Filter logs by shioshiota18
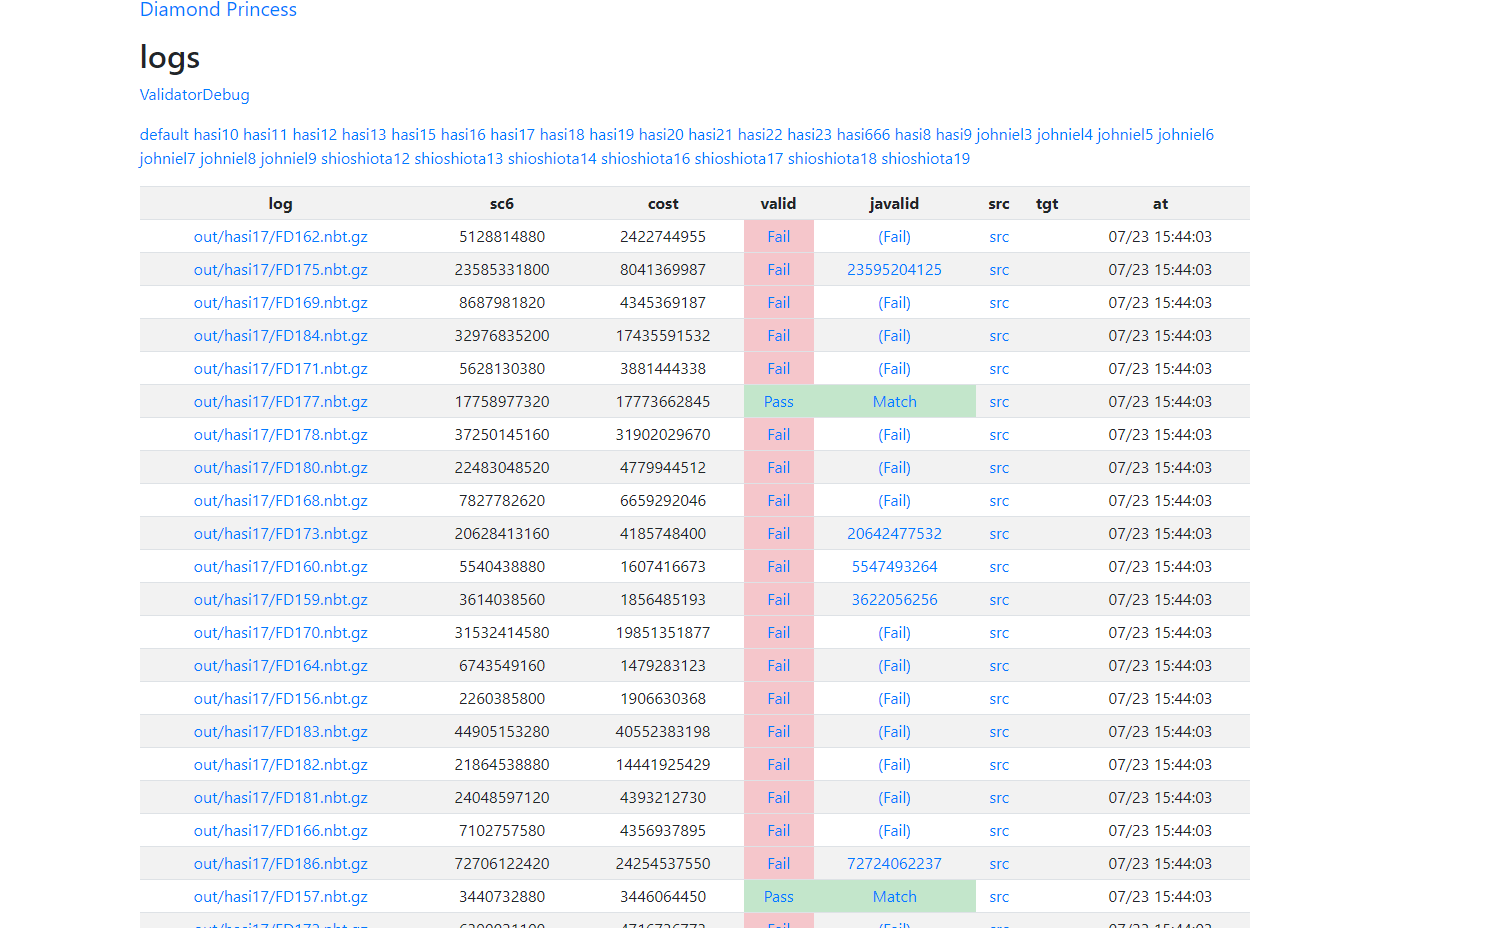 (832, 159)
